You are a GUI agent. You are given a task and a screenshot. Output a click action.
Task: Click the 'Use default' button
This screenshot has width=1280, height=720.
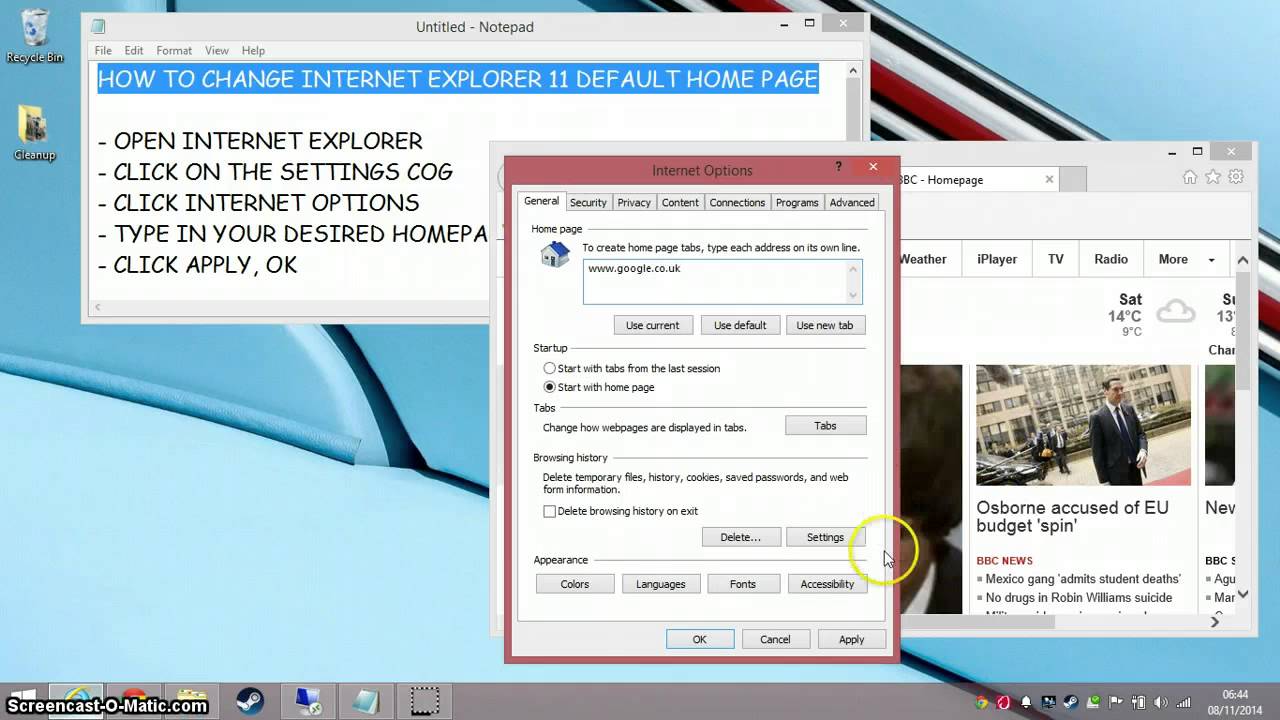[740, 325]
